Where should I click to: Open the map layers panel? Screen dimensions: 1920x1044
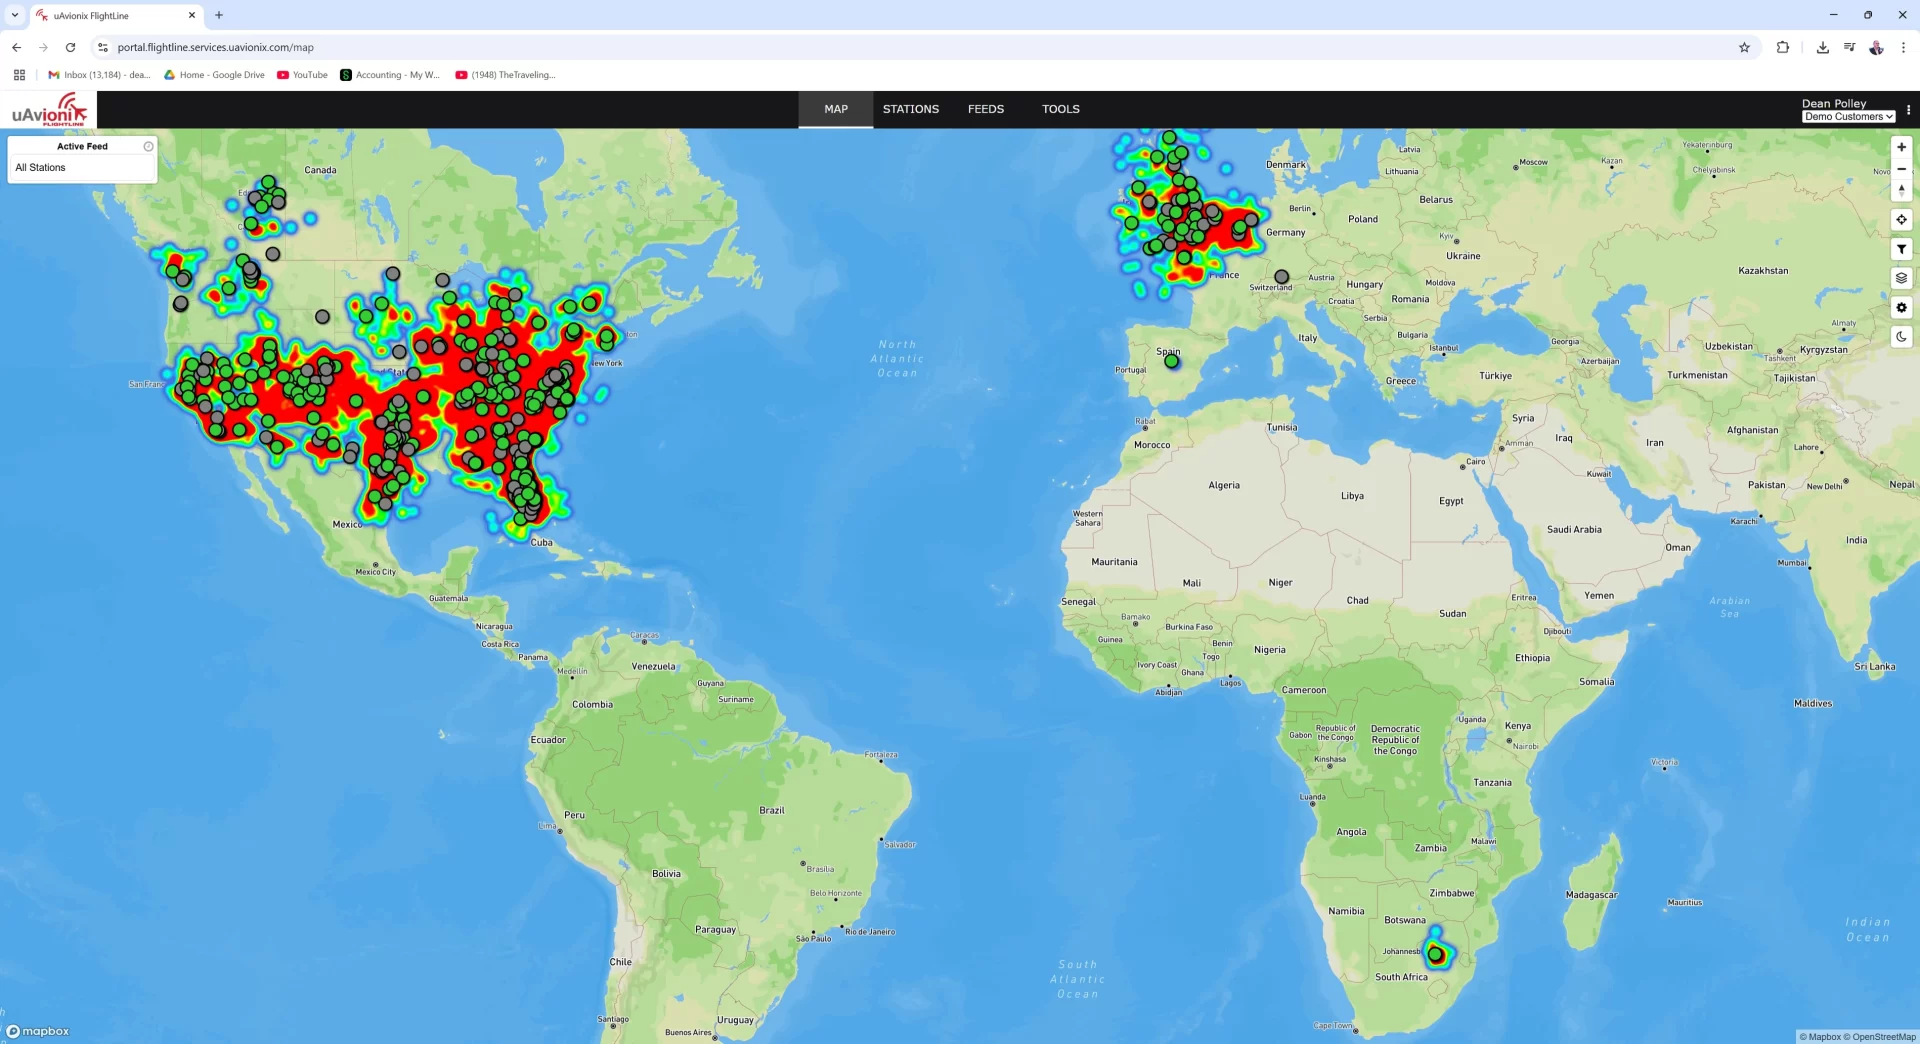[x=1901, y=278]
